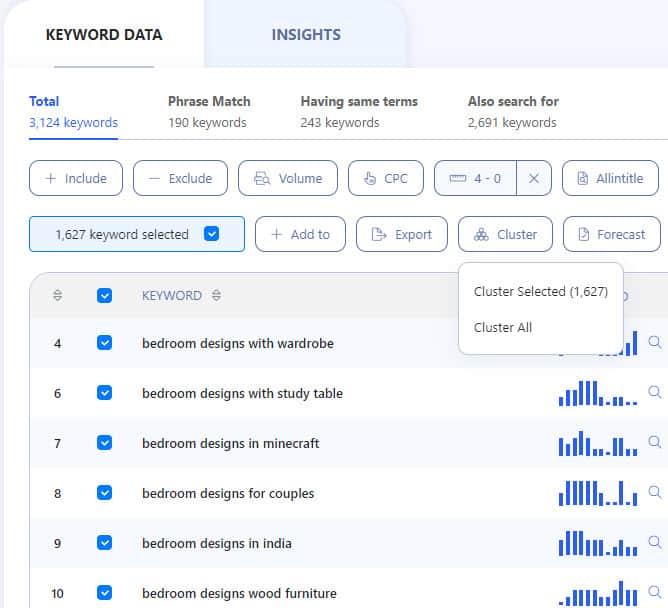Click the trend chart for couples row
Screen dimensions: 668x608
click(598, 493)
